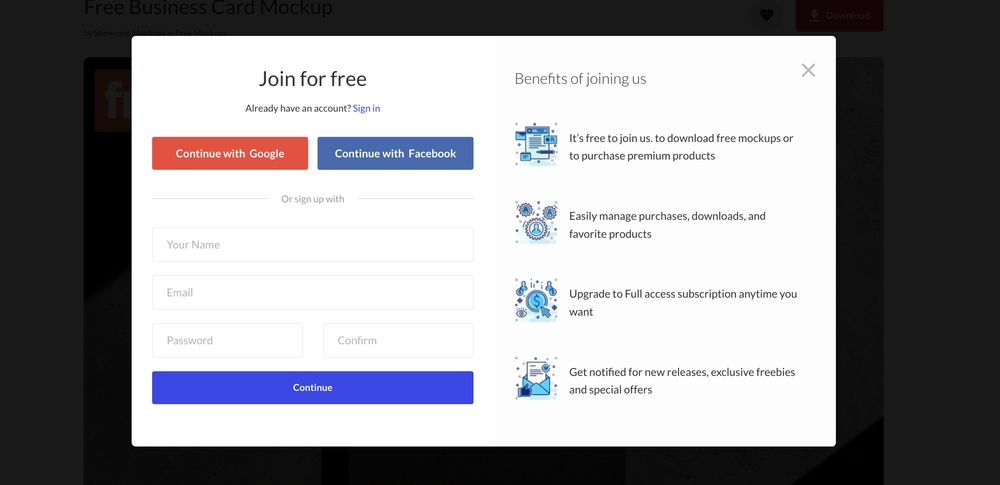Choose Continue with Facebook

click(x=395, y=153)
